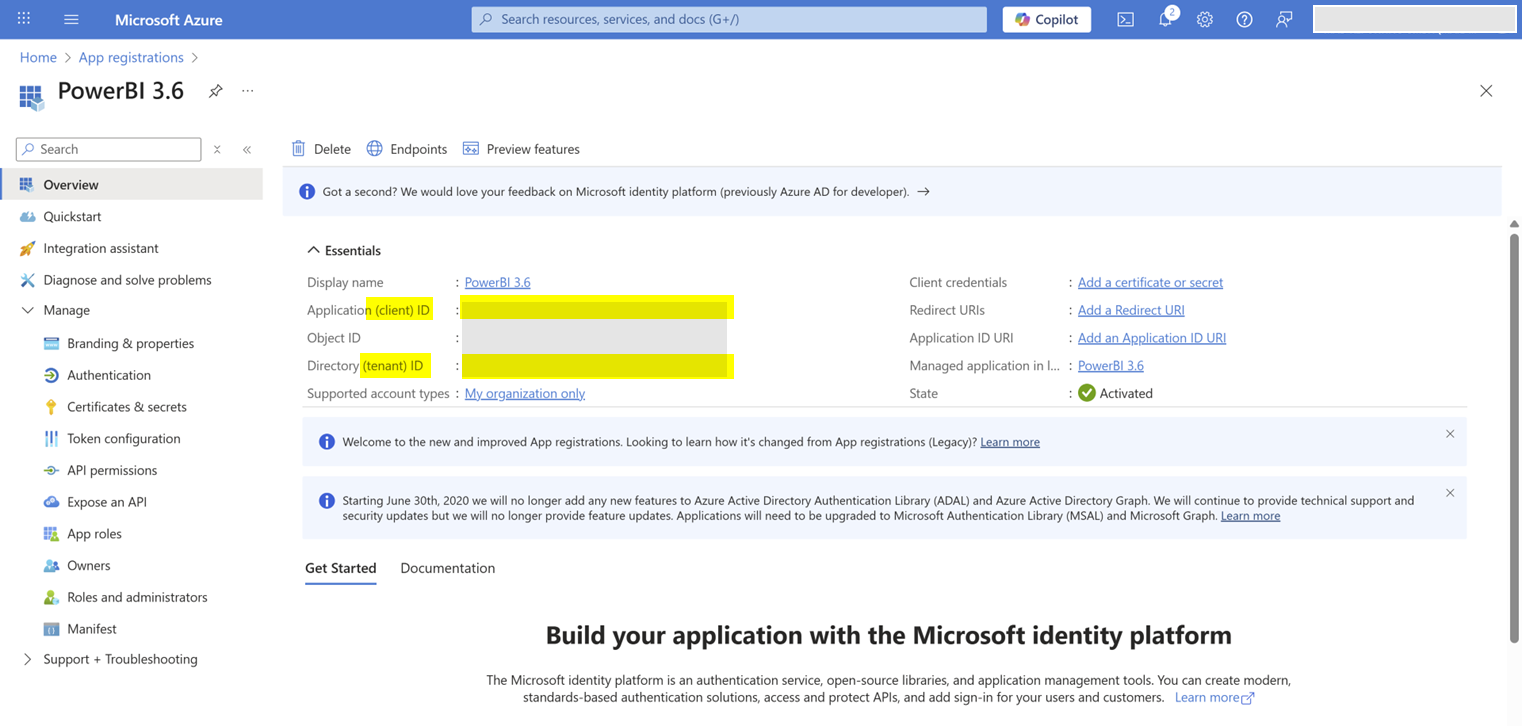
Task: Collapse the Essentials section
Action: click(x=313, y=250)
